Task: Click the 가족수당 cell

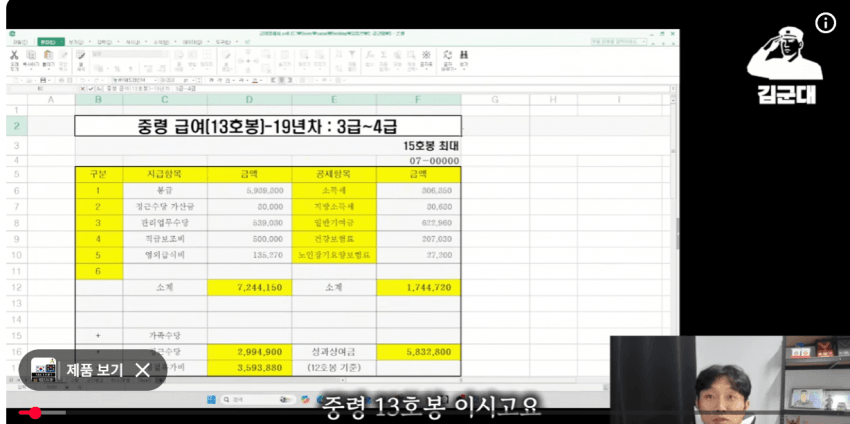Action: (165, 336)
